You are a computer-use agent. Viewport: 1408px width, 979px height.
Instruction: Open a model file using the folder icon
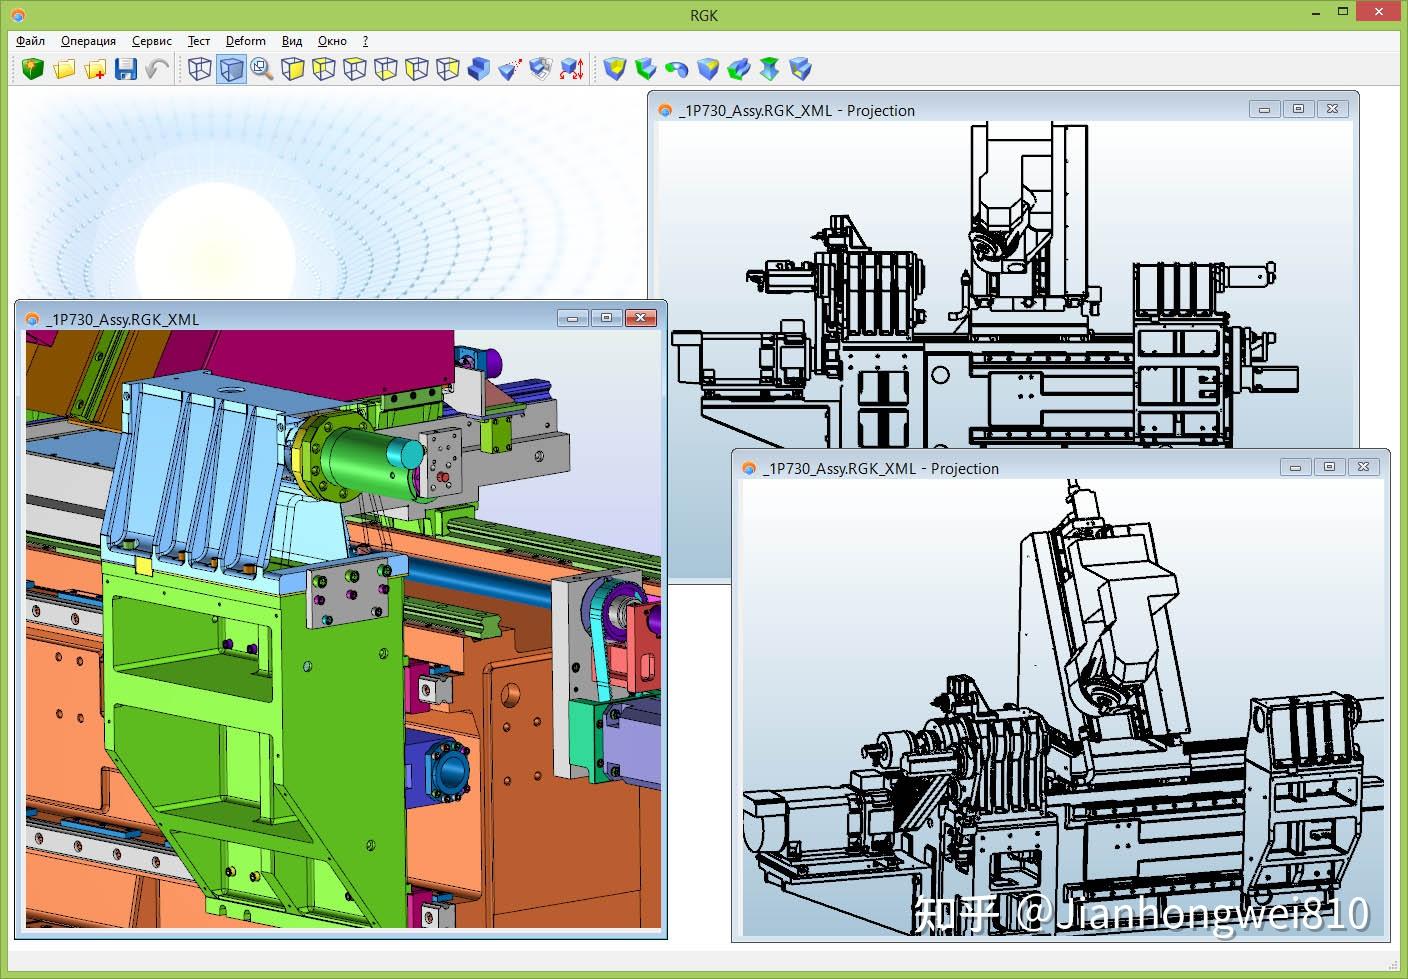[x=63, y=68]
